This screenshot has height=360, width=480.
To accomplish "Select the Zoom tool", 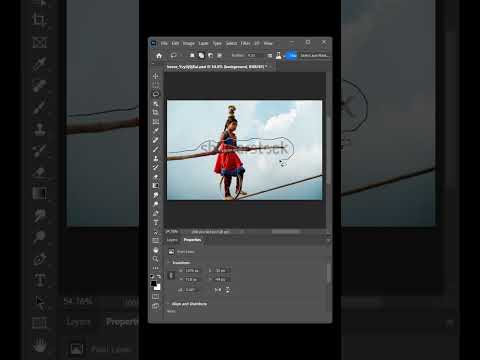I will click(x=156, y=259).
